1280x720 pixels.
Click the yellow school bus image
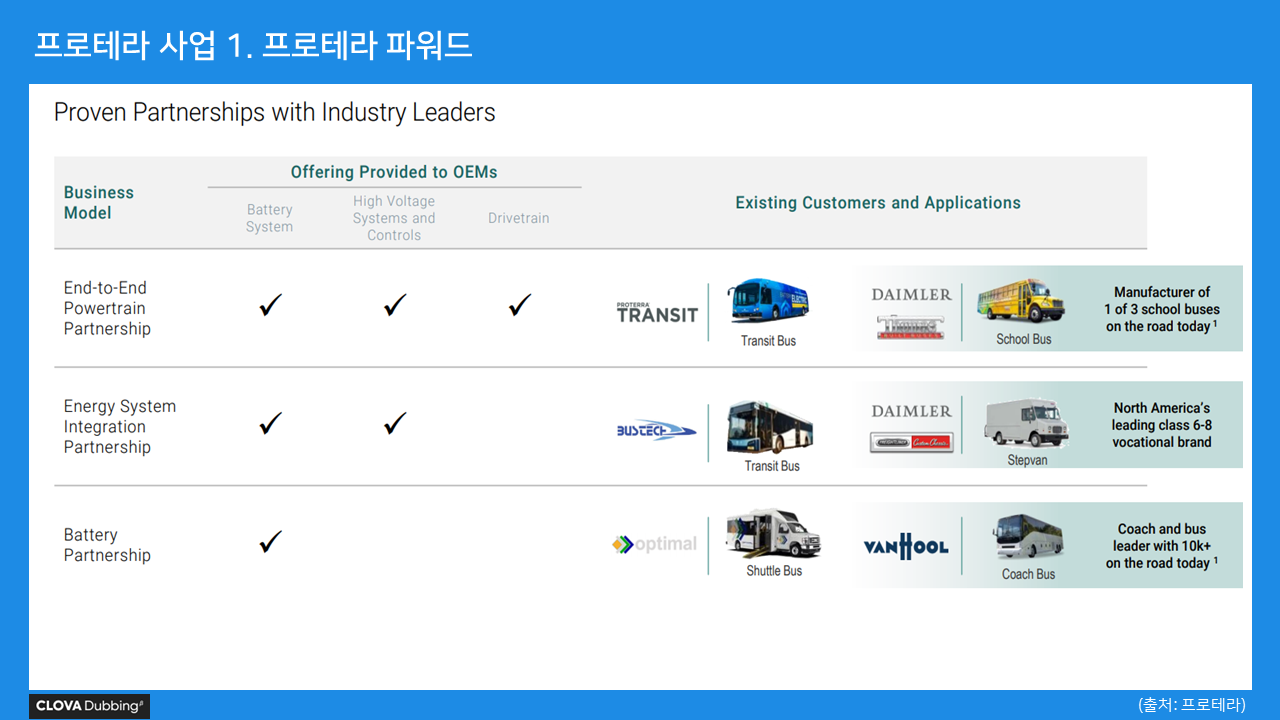(x=1020, y=302)
